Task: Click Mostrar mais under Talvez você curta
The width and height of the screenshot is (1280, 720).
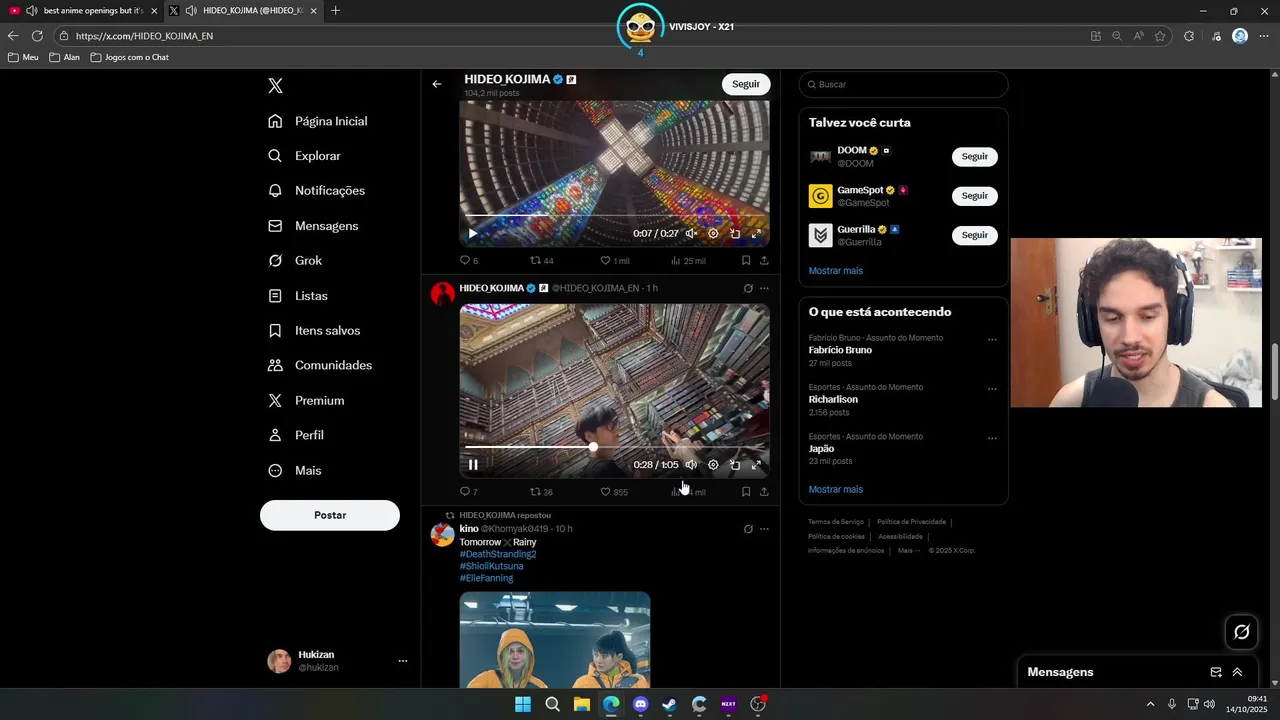Action: [836, 271]
